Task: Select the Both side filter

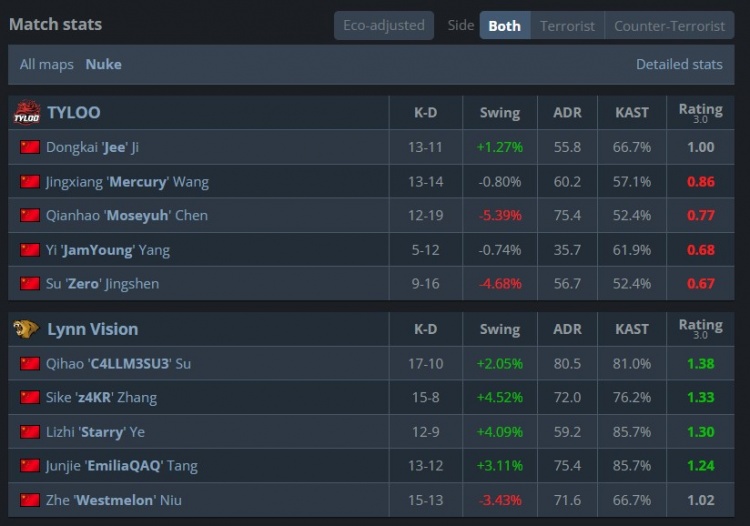Action: (x=505, y=25)
